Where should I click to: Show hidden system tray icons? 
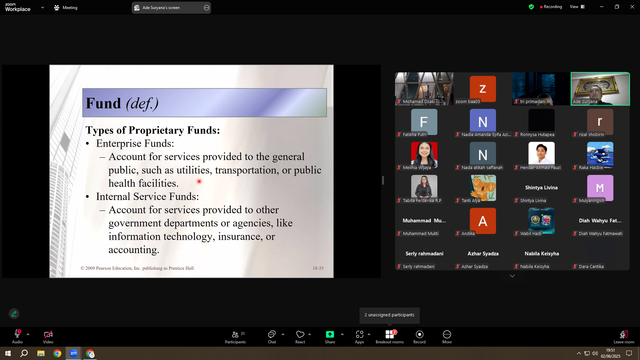click(578, 353)
